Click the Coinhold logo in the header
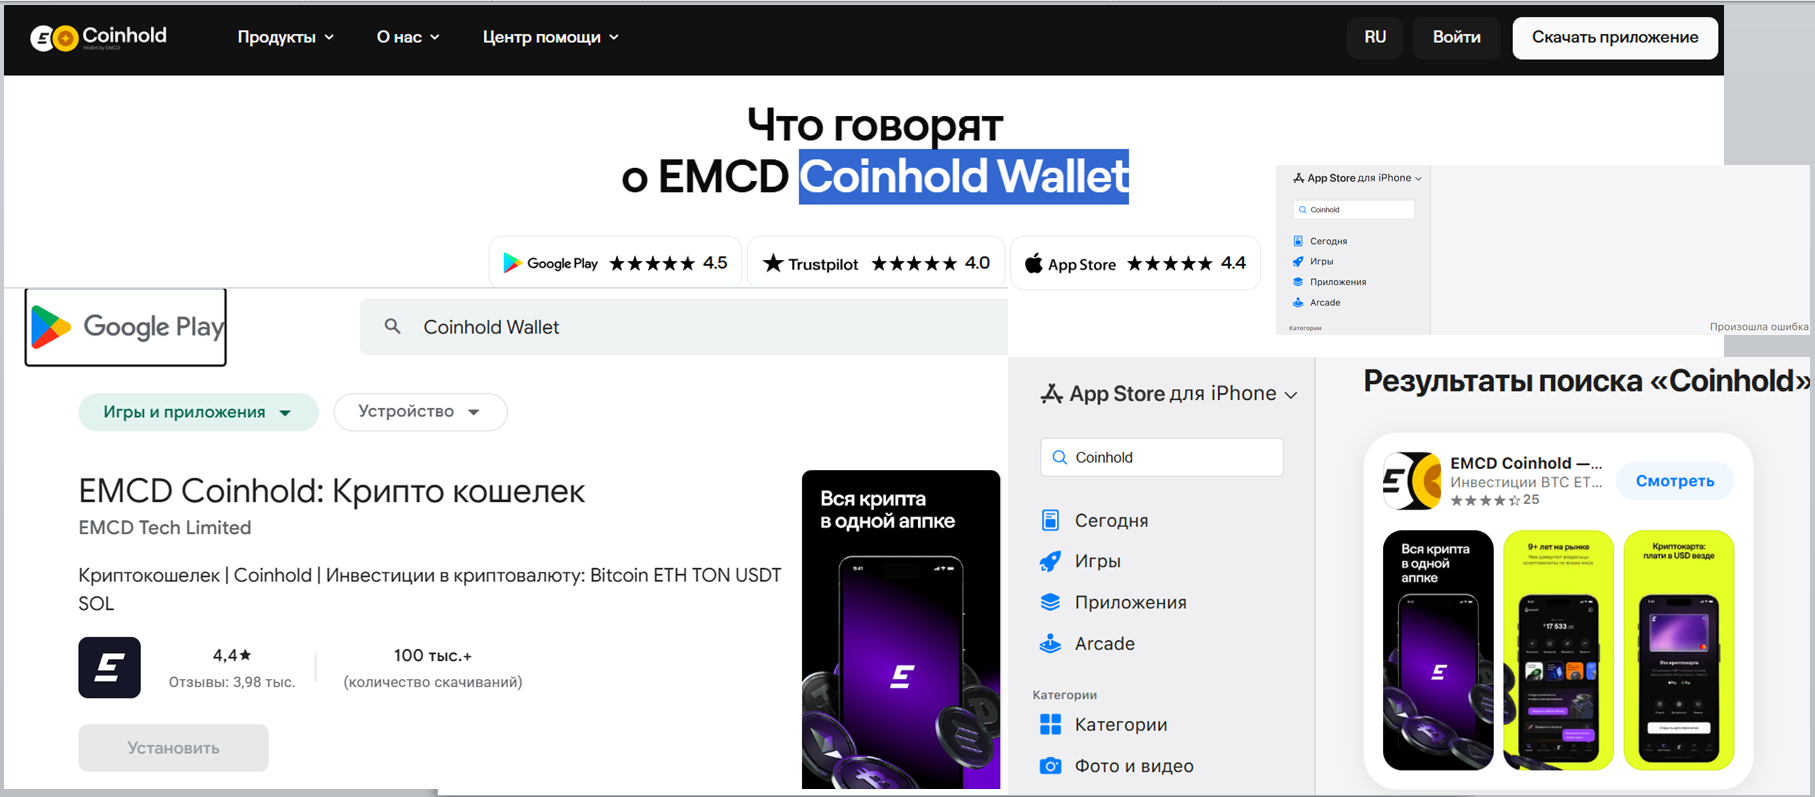The height and width of the screenshot is (797, 1815). click(98, 38)
